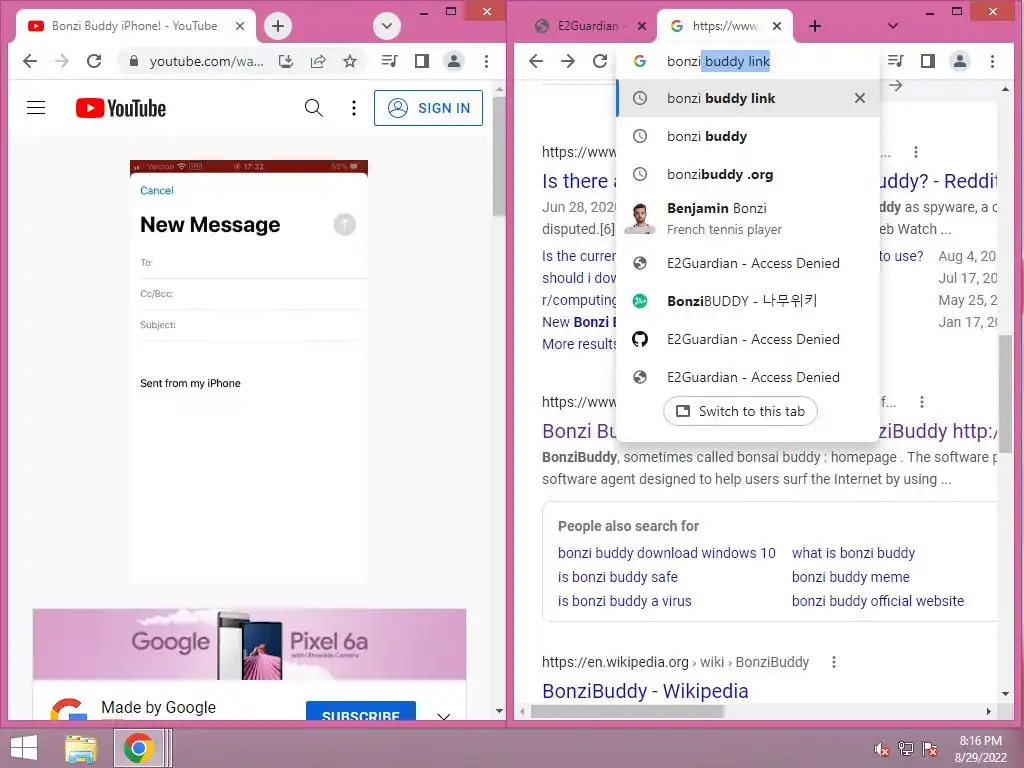
Task: Close the Bonzi Buddy YouTube tab
Action: (240, 26)
